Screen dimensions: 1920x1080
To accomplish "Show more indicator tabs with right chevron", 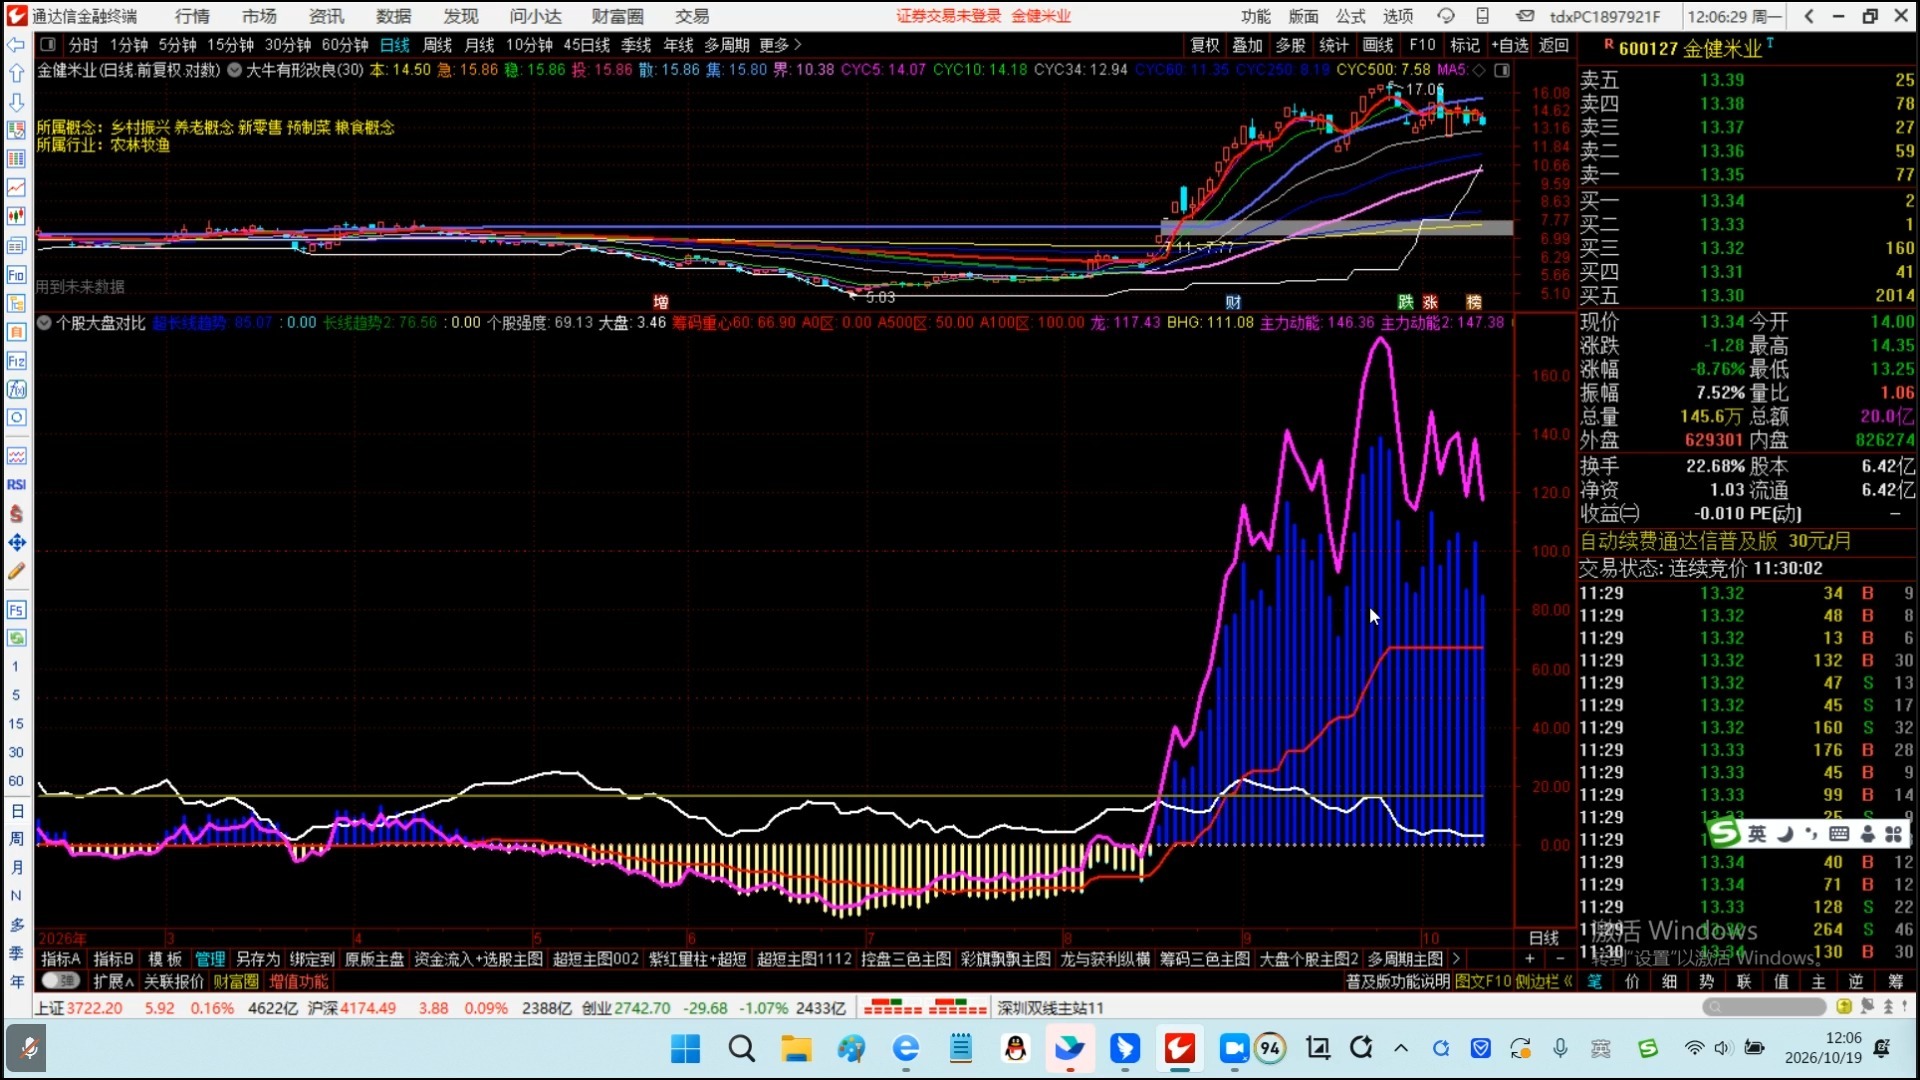I will (1456, 958).
